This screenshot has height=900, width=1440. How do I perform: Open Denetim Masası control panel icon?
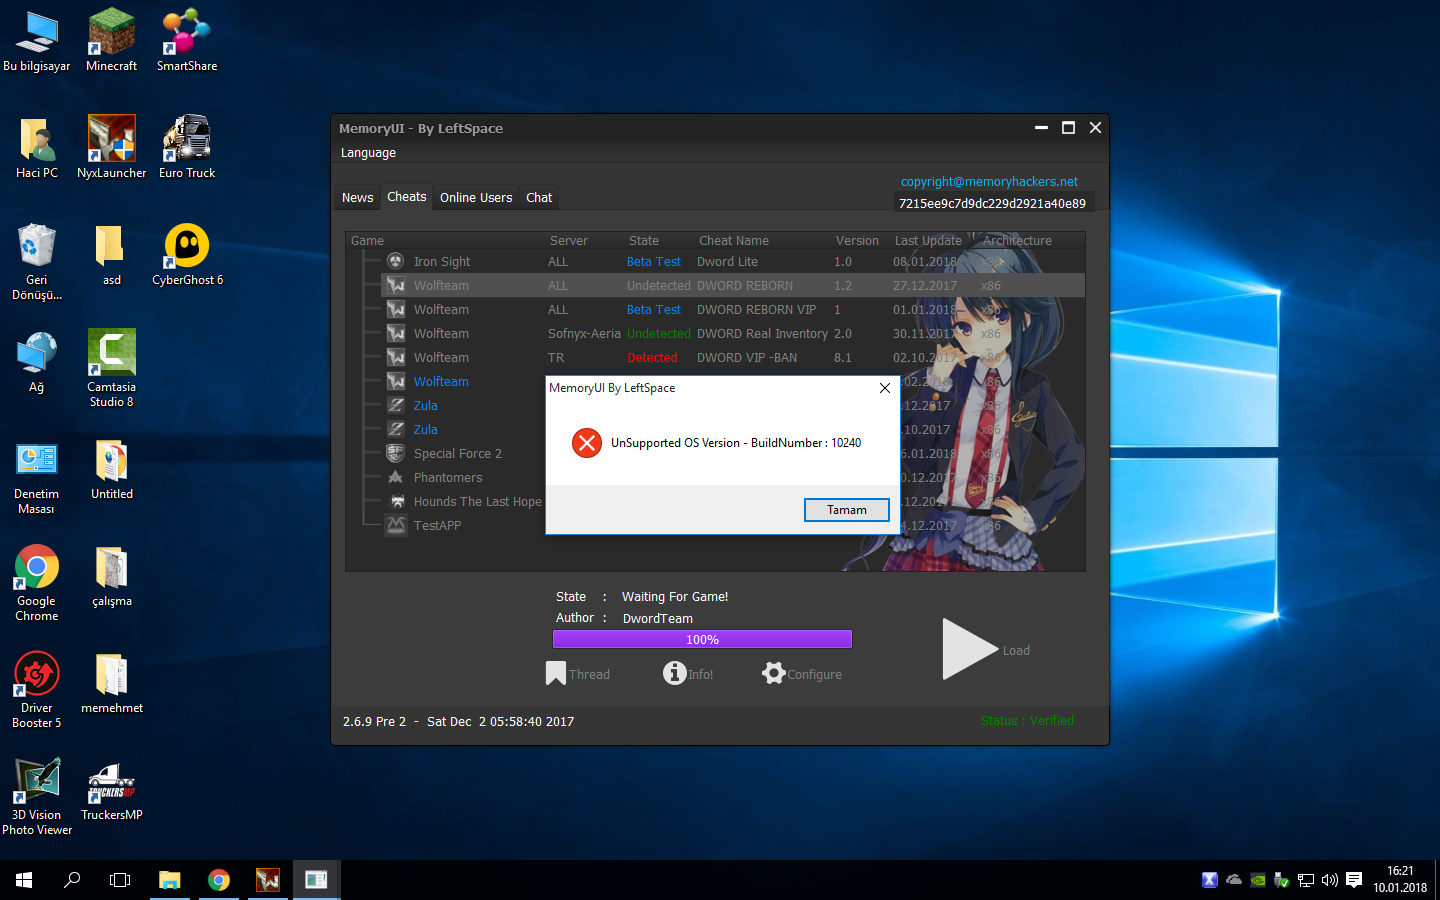click(x=37, y=477)
